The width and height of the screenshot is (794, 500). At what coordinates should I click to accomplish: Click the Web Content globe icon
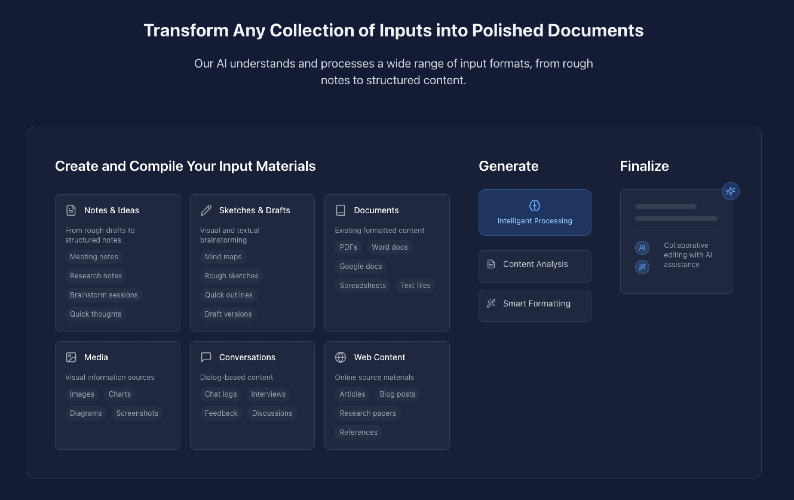tap(340, 357)
